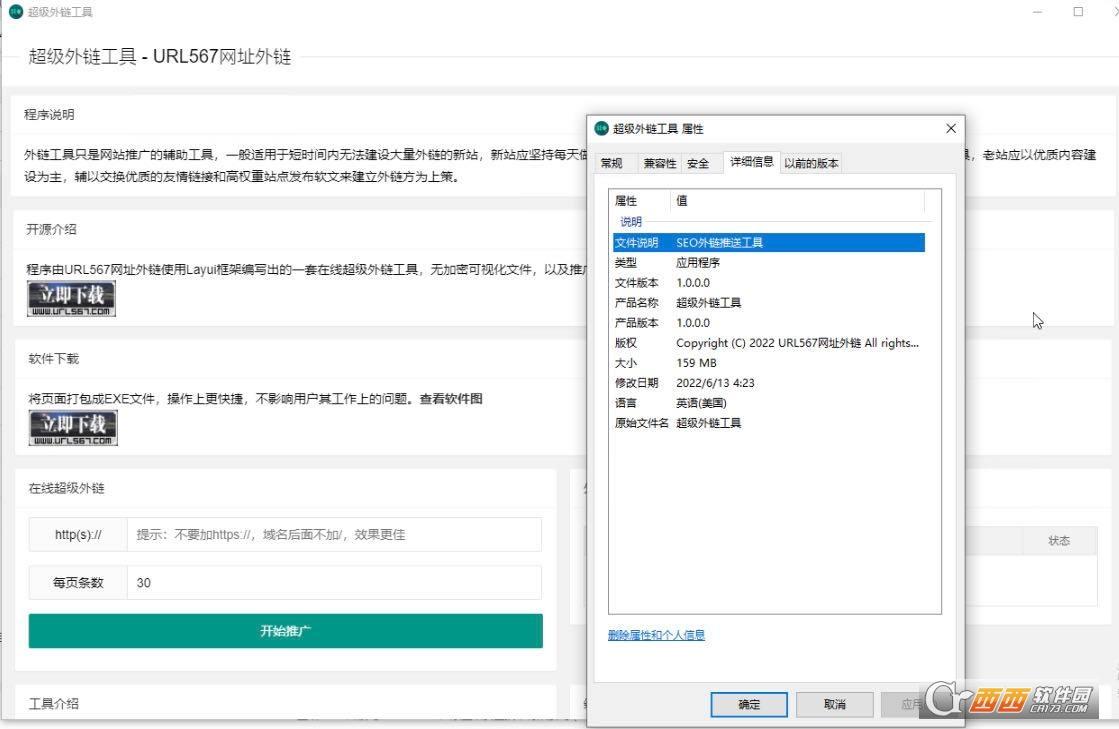Click the app icon in main title bar
Screen dimensions: 1119x729
tap(15, 12)
